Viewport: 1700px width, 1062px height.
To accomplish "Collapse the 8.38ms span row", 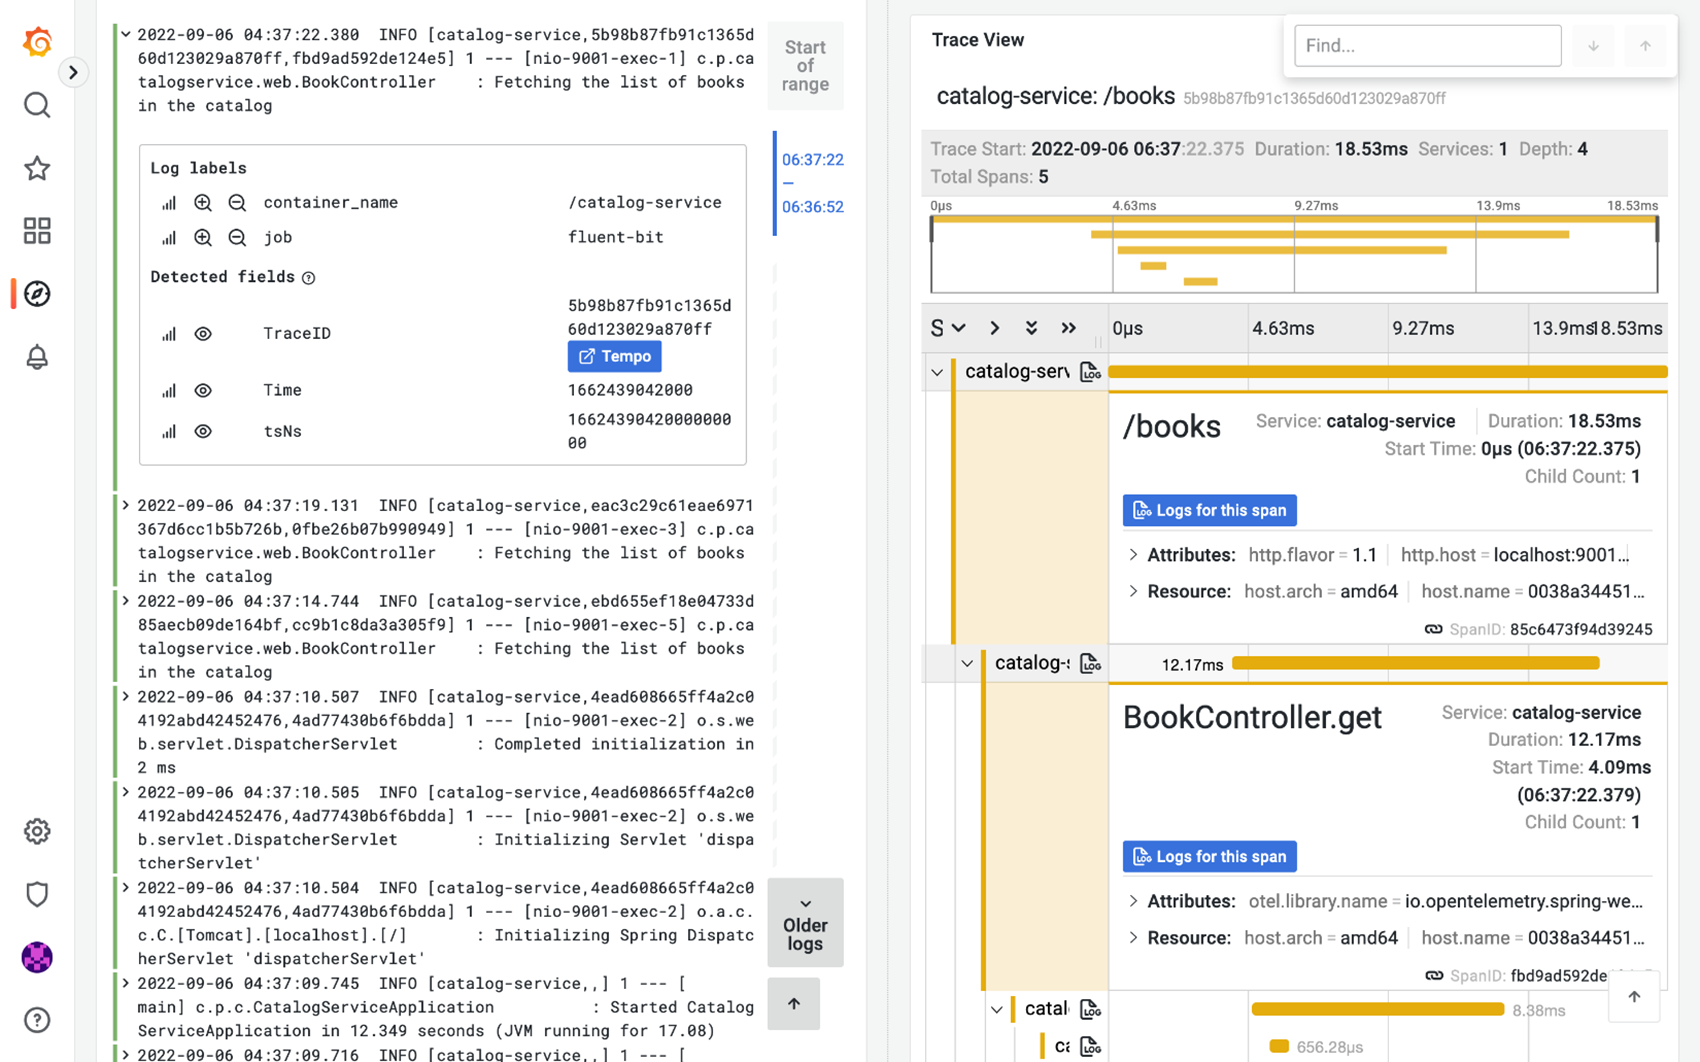I will [997, 1010].
